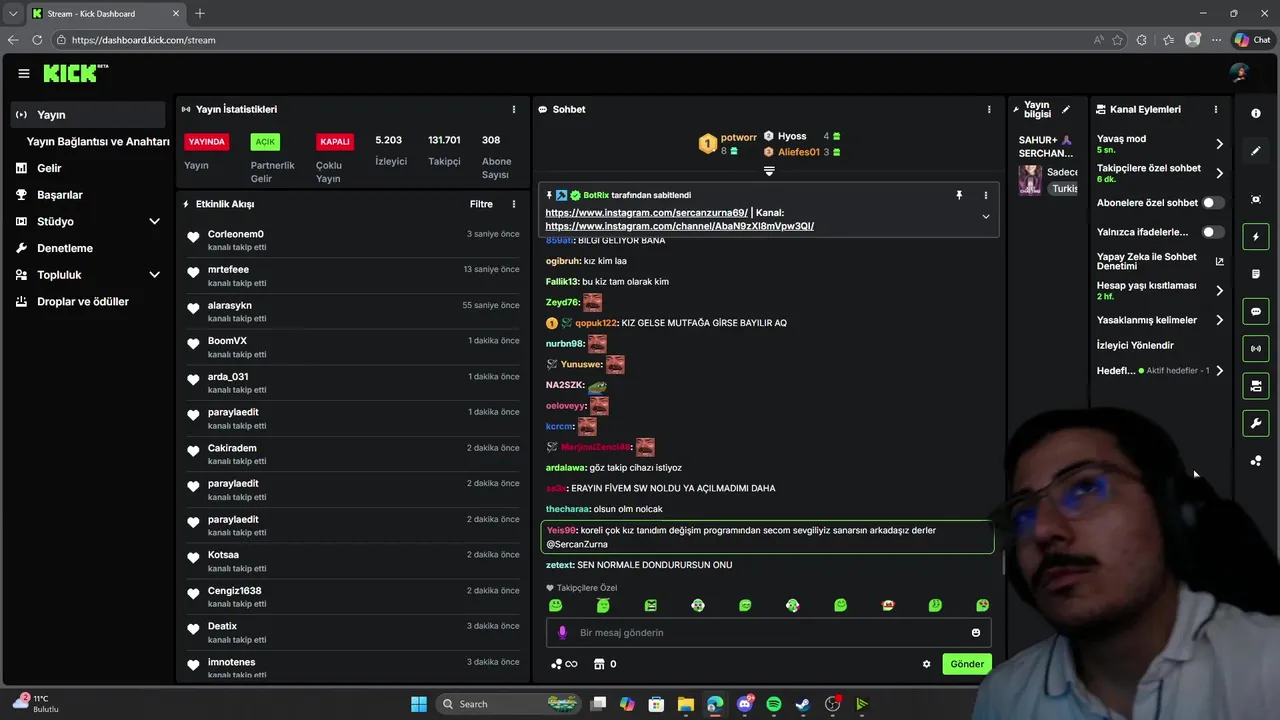Edit Yayın bilgisi with the pencil icon
Image resolution: width=1280 pixels, height=720 pixels.
tap(1066, 109)
